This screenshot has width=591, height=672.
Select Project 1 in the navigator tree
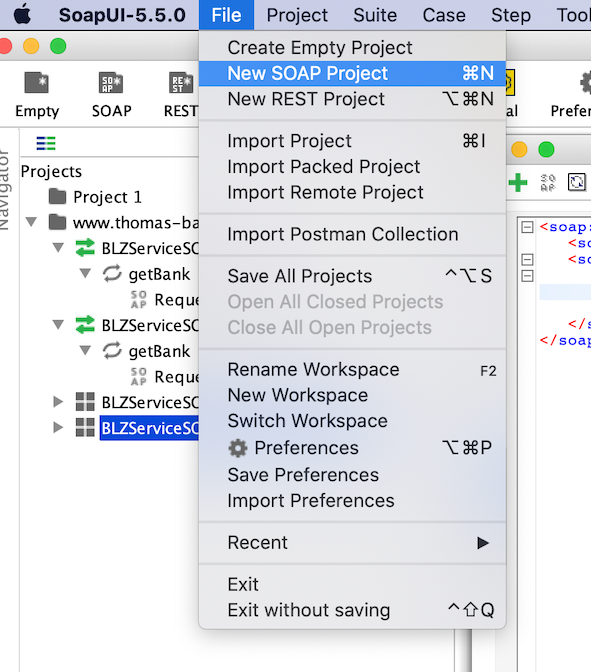(x=107, y=197)
